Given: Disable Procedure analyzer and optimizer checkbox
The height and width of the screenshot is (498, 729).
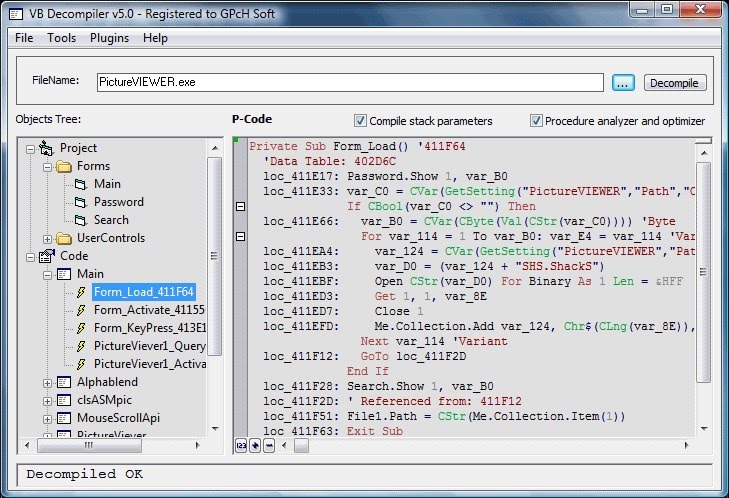Looking at the screenshot, I should point(536,121).
